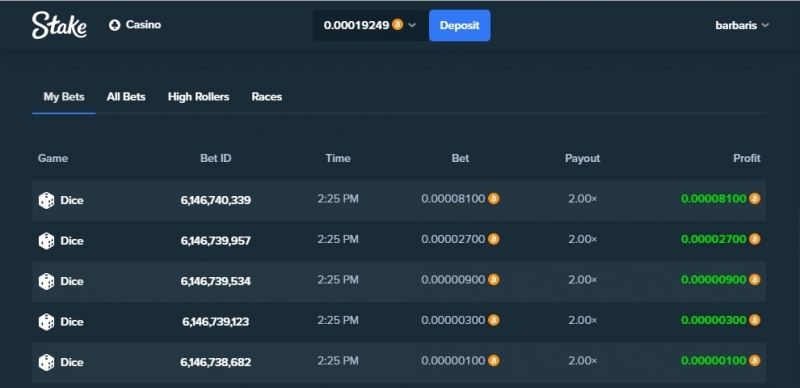Expand the wallet balance dropdown chevron
The image size is (800, 388).
412,25
